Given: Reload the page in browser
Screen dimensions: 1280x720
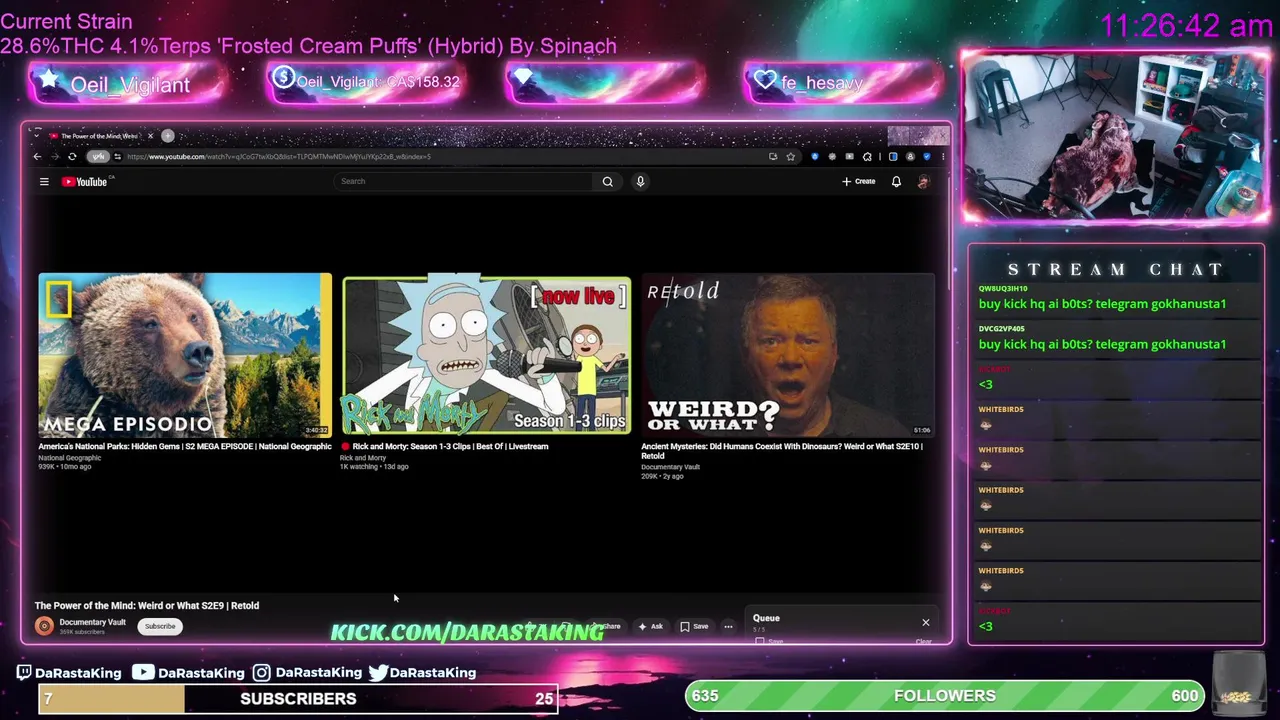Looking at the screenshot, I should (x=72, y=157).
